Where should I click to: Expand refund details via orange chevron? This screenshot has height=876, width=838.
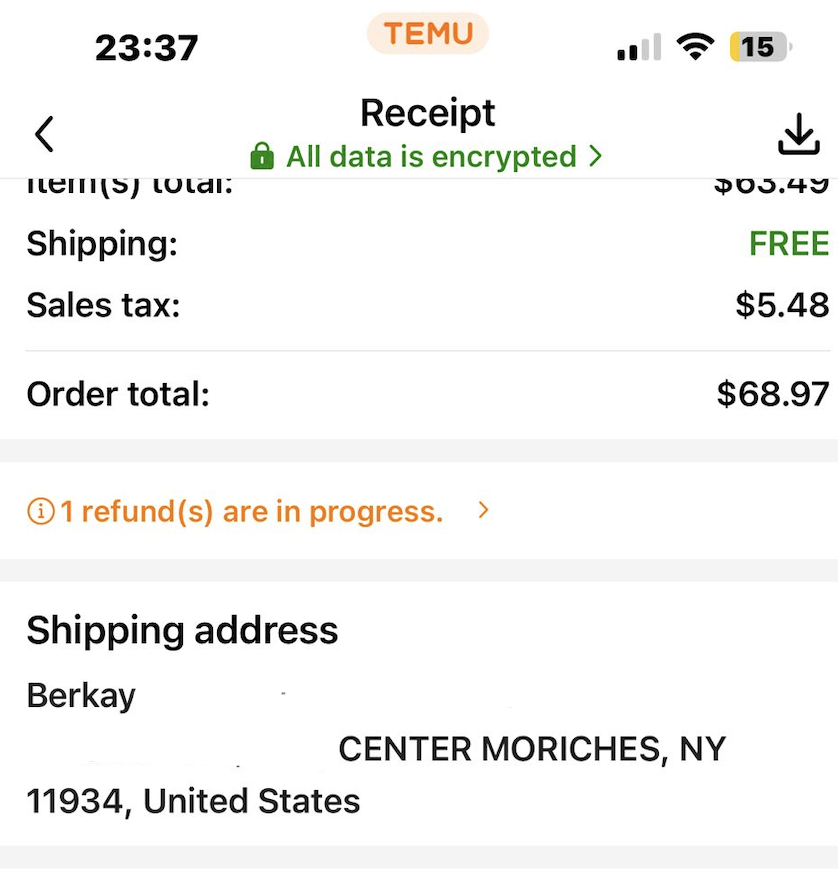click(x=484, y=510)
